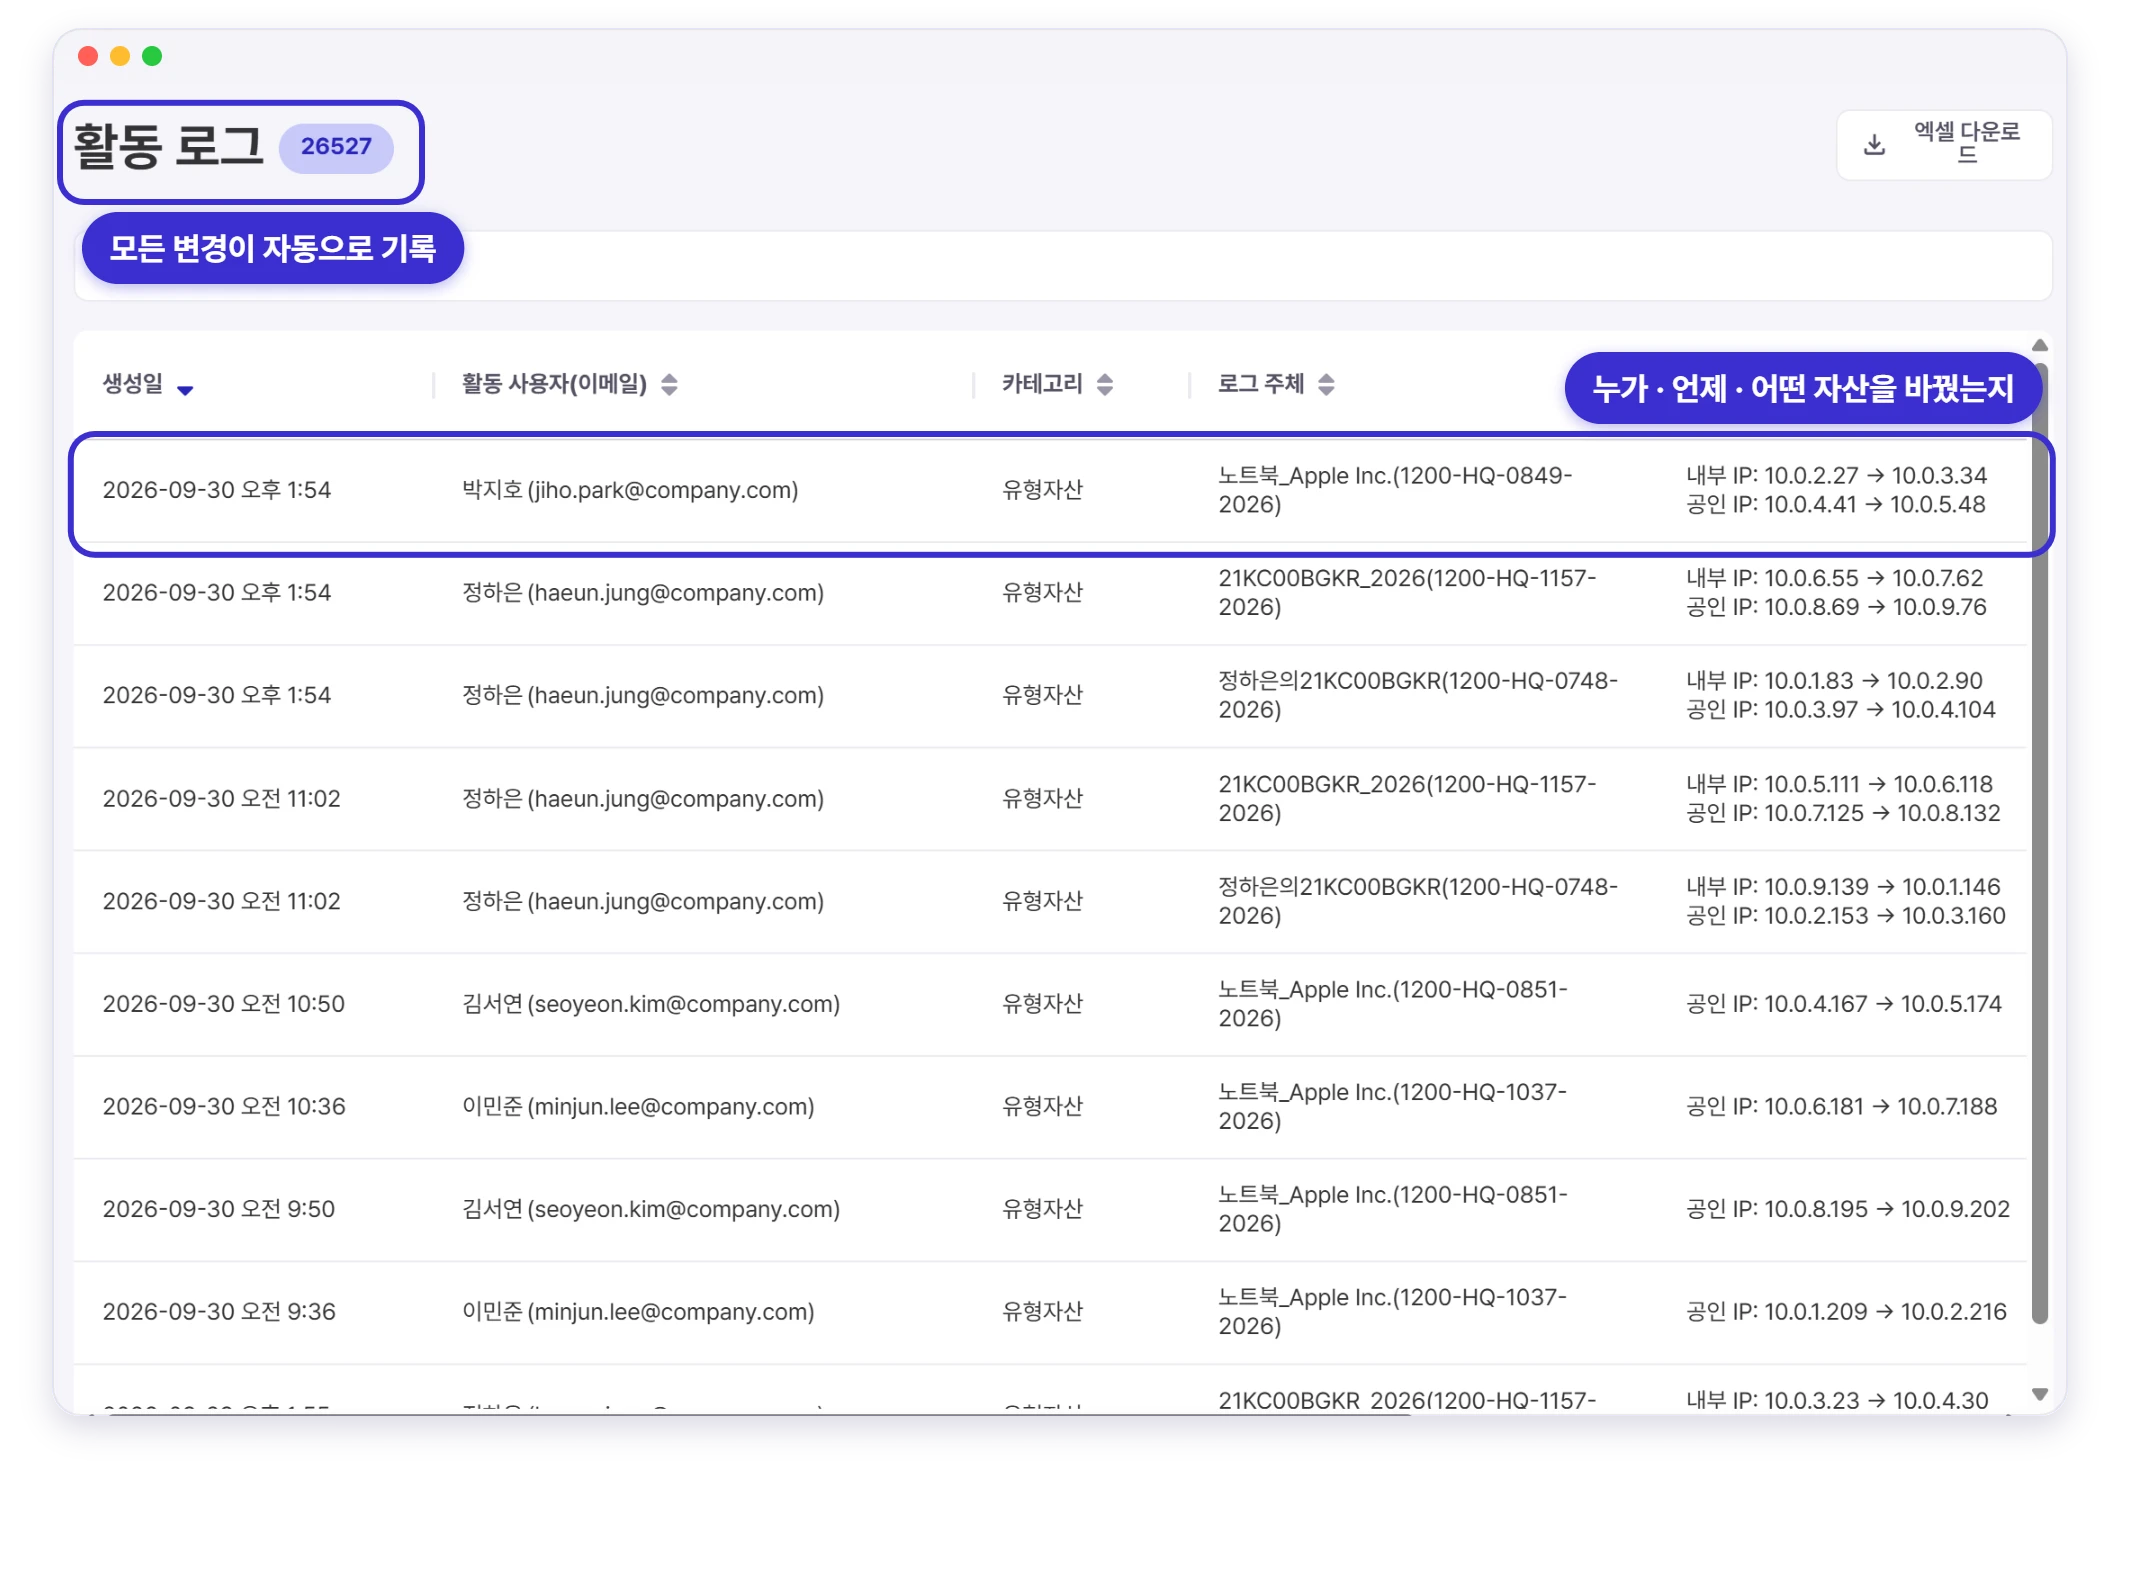
Task: Click IP change 10.0.6.55 → 10.0.7.62 cell
Action: click(1834, 578)
